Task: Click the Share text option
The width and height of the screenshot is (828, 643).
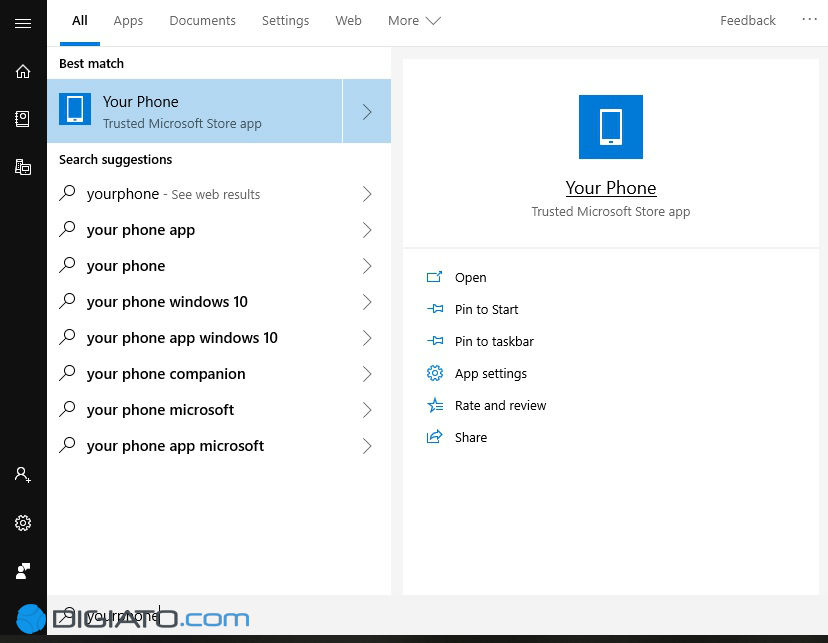Action: point(471,438)
